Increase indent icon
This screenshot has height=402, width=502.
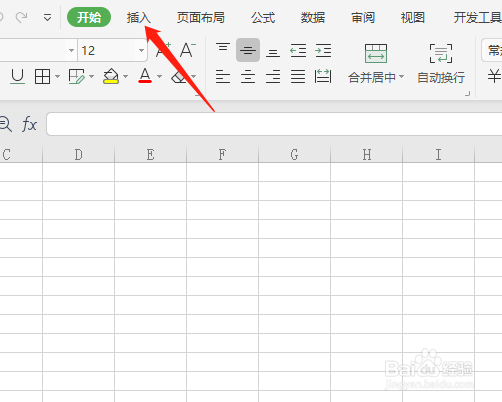point(323,50)
